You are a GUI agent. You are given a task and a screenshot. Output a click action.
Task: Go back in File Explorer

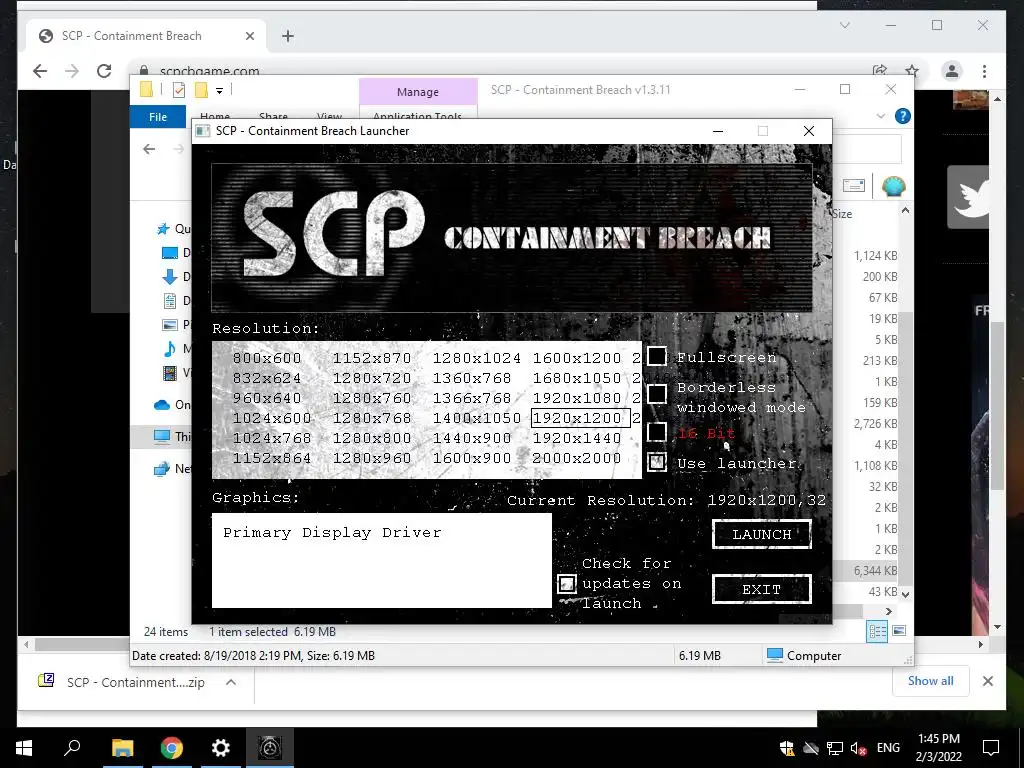click(x=149, y=149)
